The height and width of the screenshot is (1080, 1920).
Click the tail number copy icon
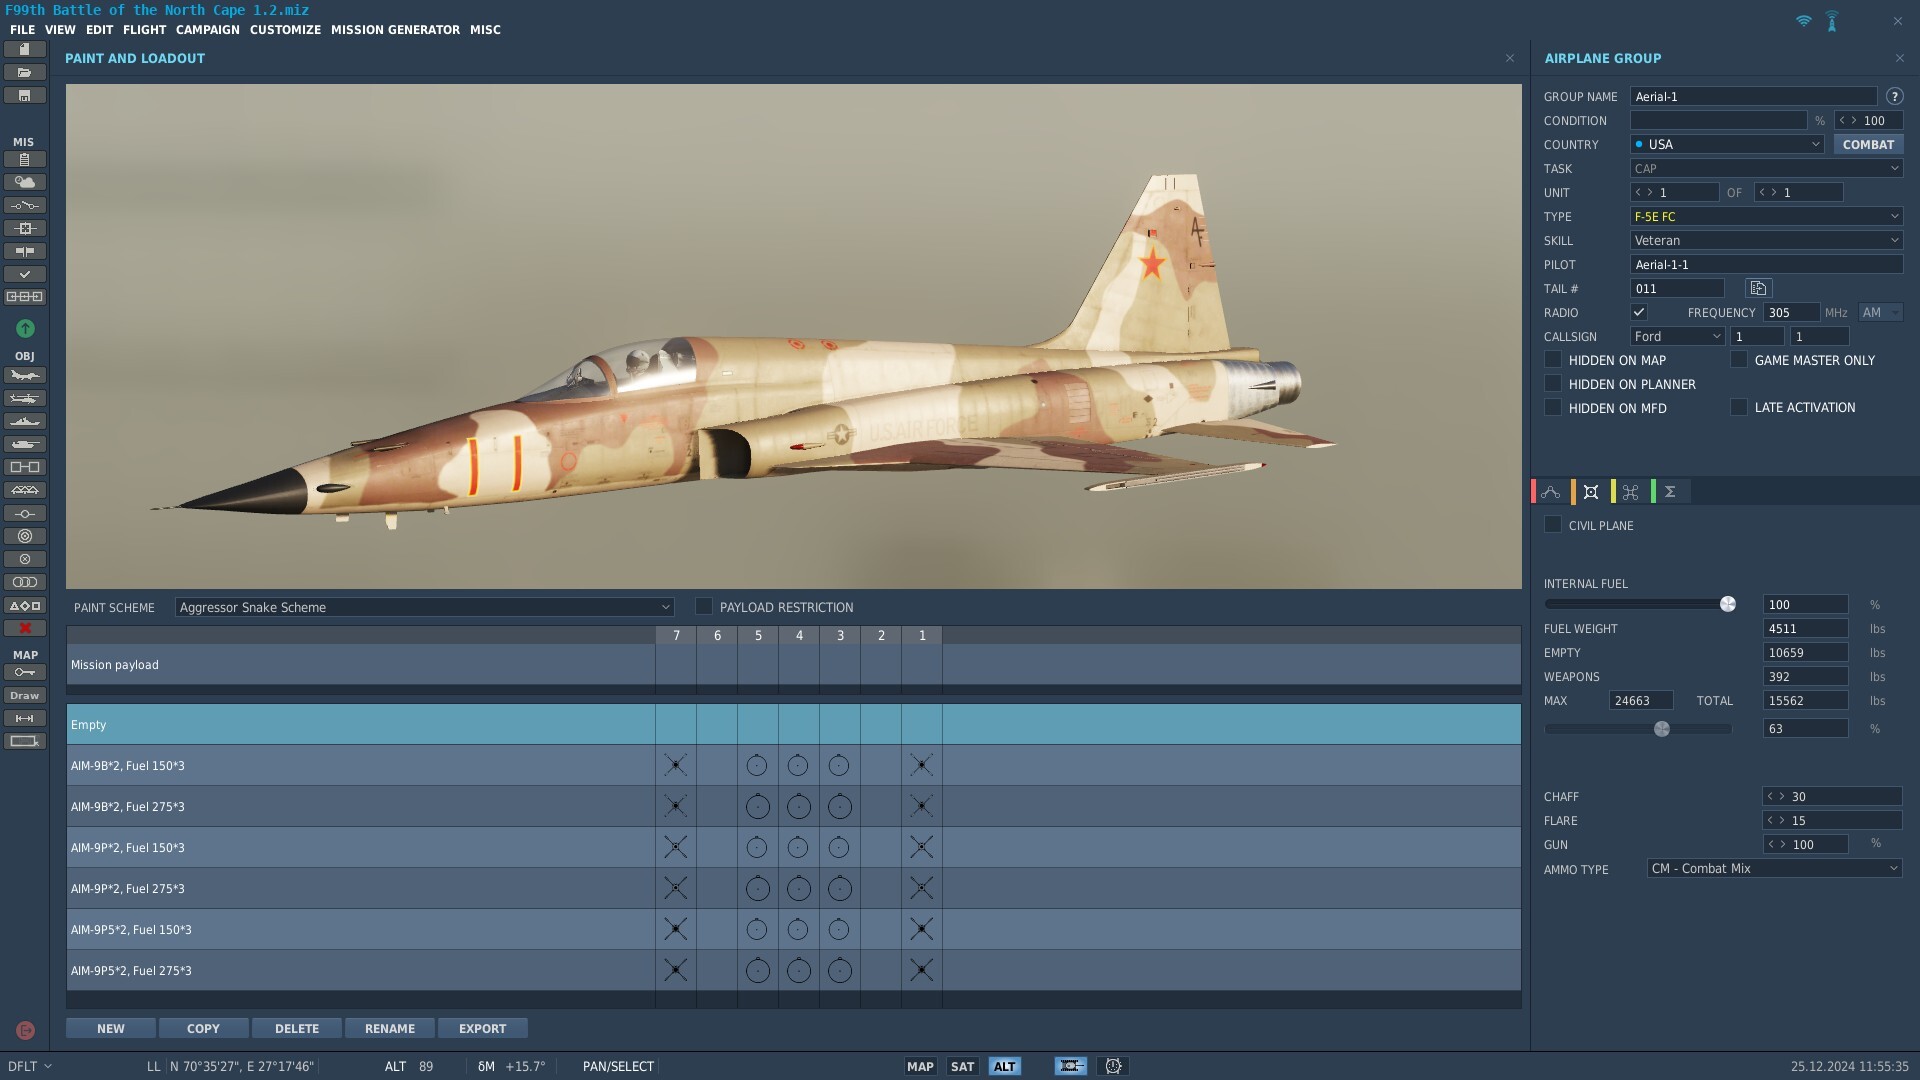(x=1758, y=288)
